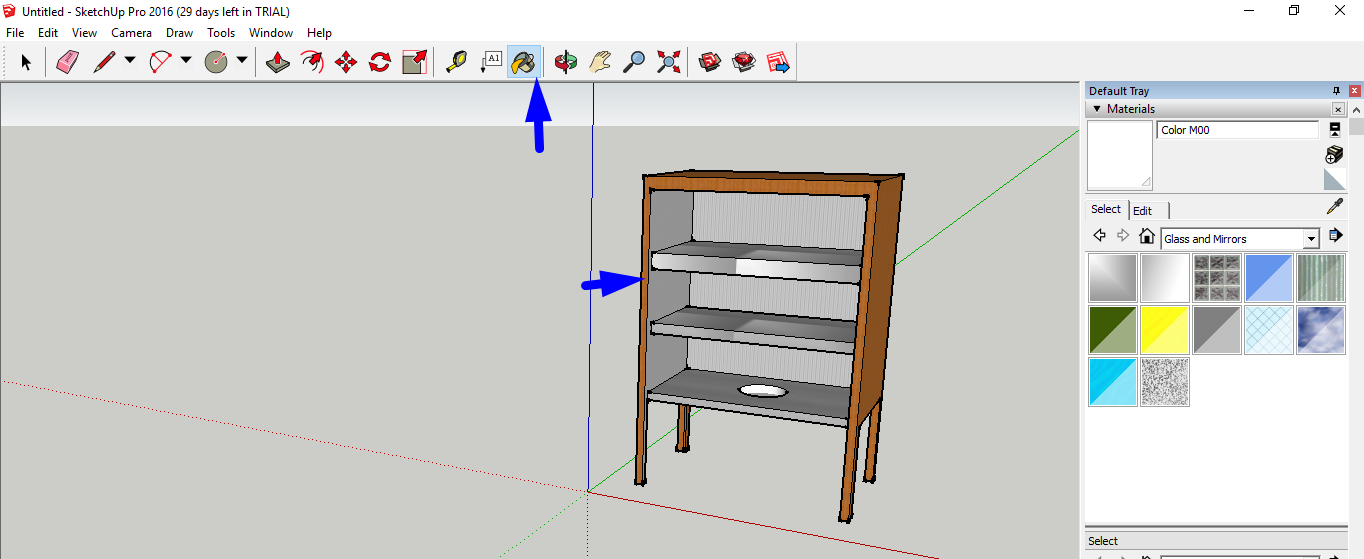Pick the Tape Measure tool
The width and height of the screenshot is (1364, 559).
coord(456,62)
